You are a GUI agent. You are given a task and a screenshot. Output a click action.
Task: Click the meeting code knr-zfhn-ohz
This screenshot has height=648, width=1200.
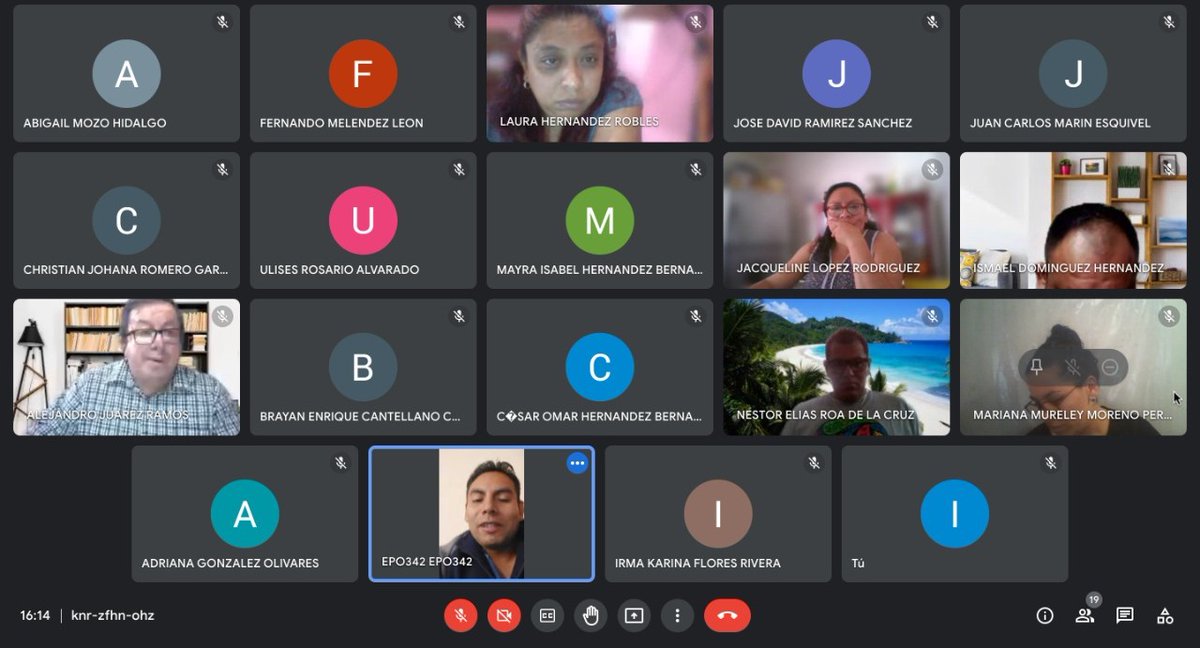(113, 616)
